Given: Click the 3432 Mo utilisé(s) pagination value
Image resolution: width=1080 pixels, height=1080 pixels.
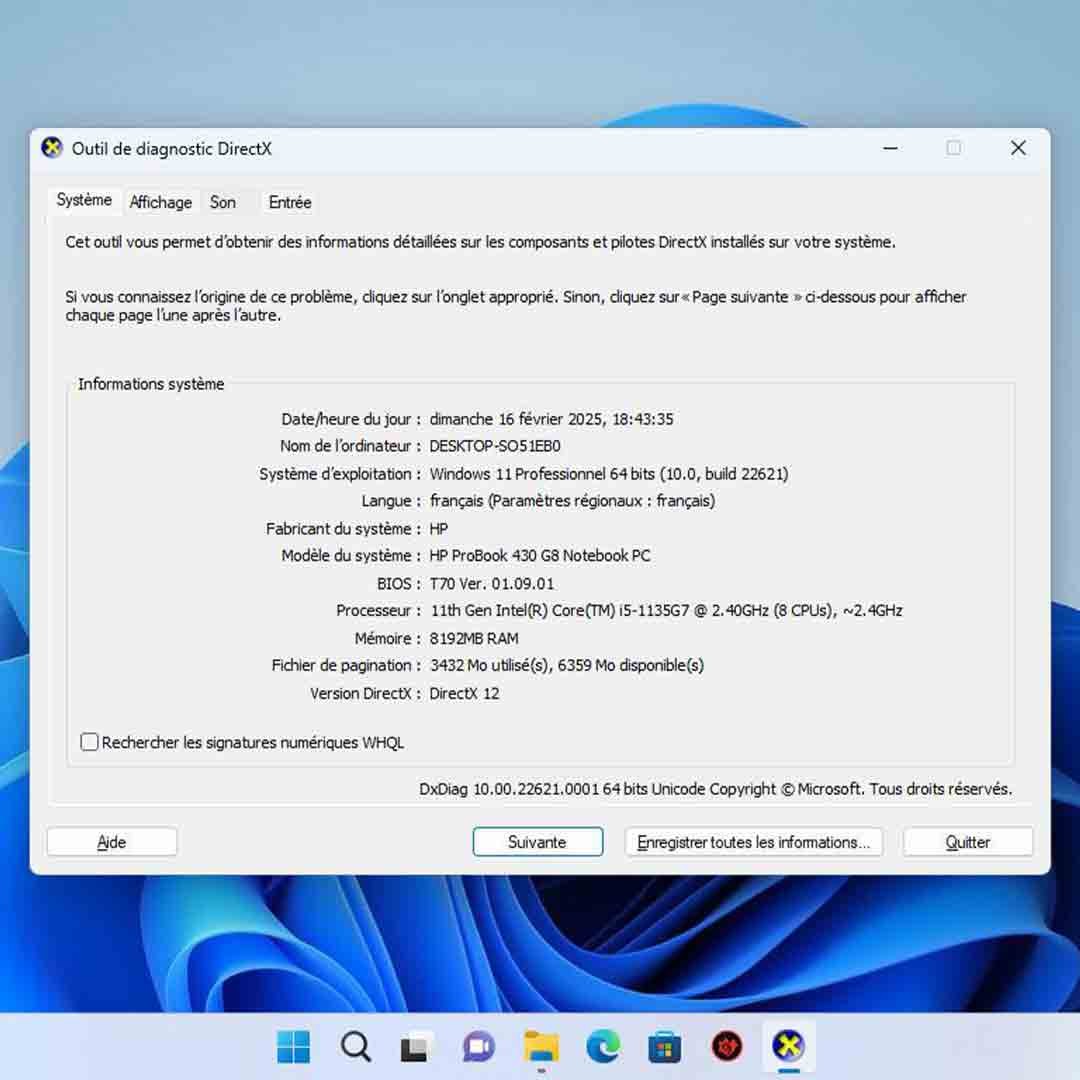Looking at the screenshot, I should click(x=567, y=665).
